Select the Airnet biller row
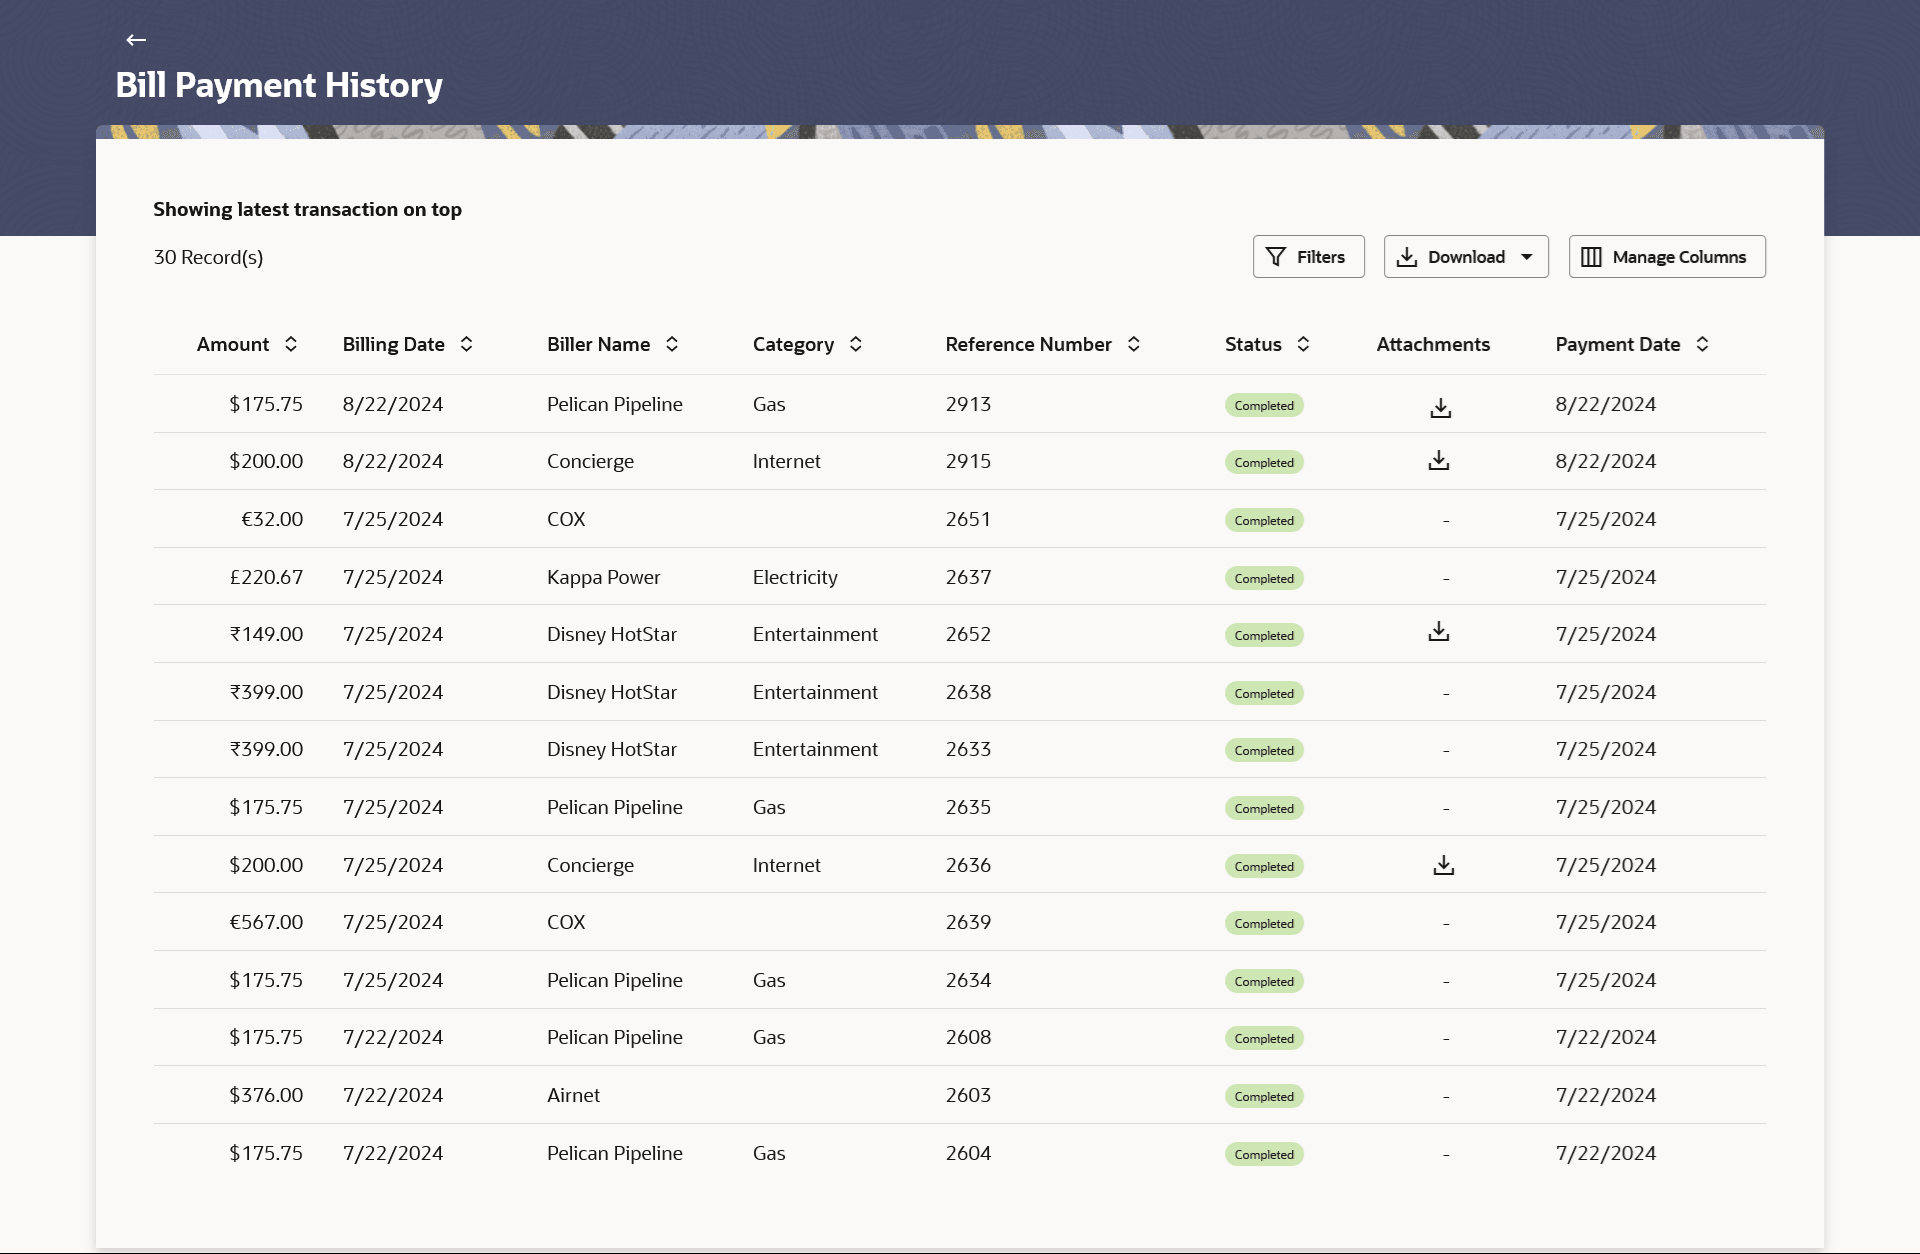The width and height of the screenshot is (1920, 1254). point(573,1095)
